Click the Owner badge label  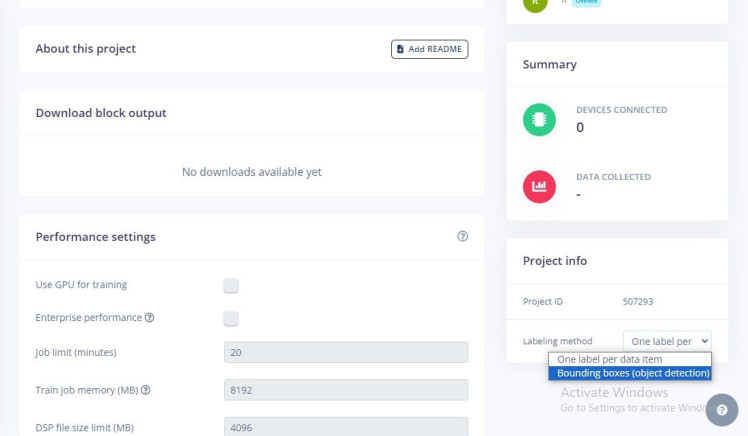[586, 2]
